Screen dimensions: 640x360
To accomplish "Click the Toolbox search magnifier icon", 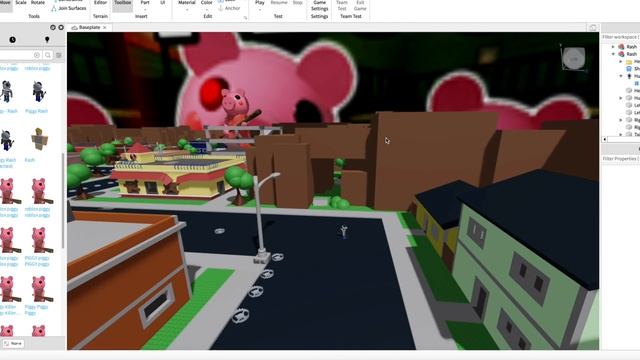I will [48, 55].
